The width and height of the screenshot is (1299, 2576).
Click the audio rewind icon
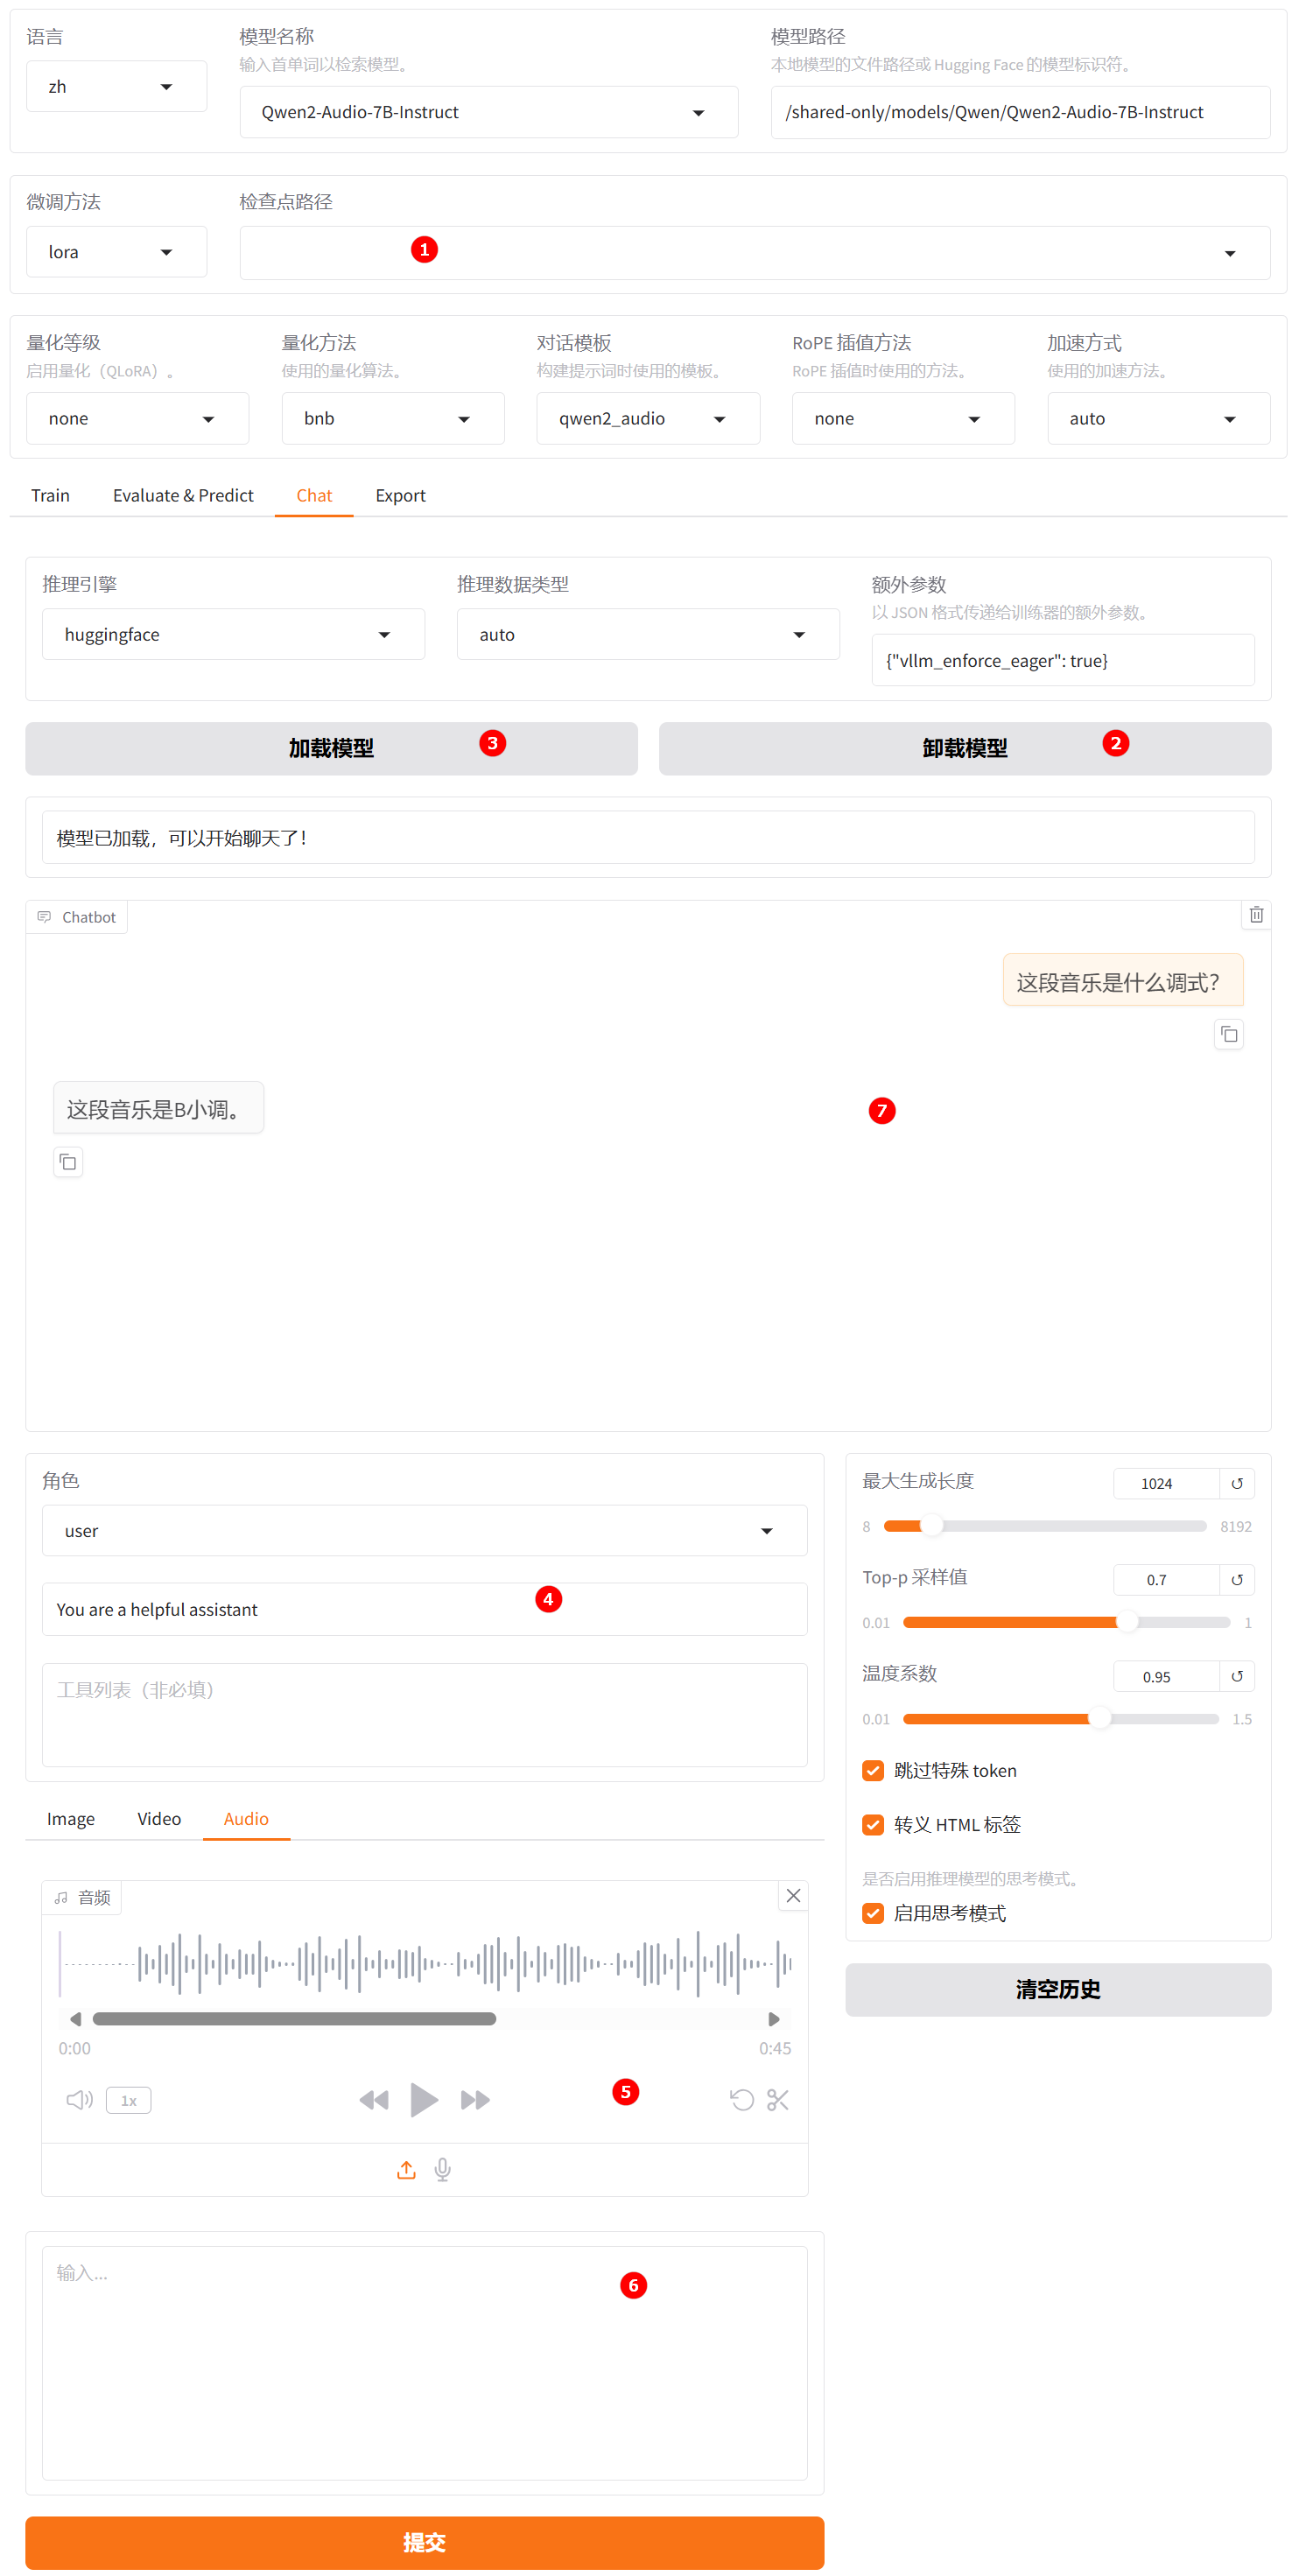pyautogui.click(x=373, y=2100)
